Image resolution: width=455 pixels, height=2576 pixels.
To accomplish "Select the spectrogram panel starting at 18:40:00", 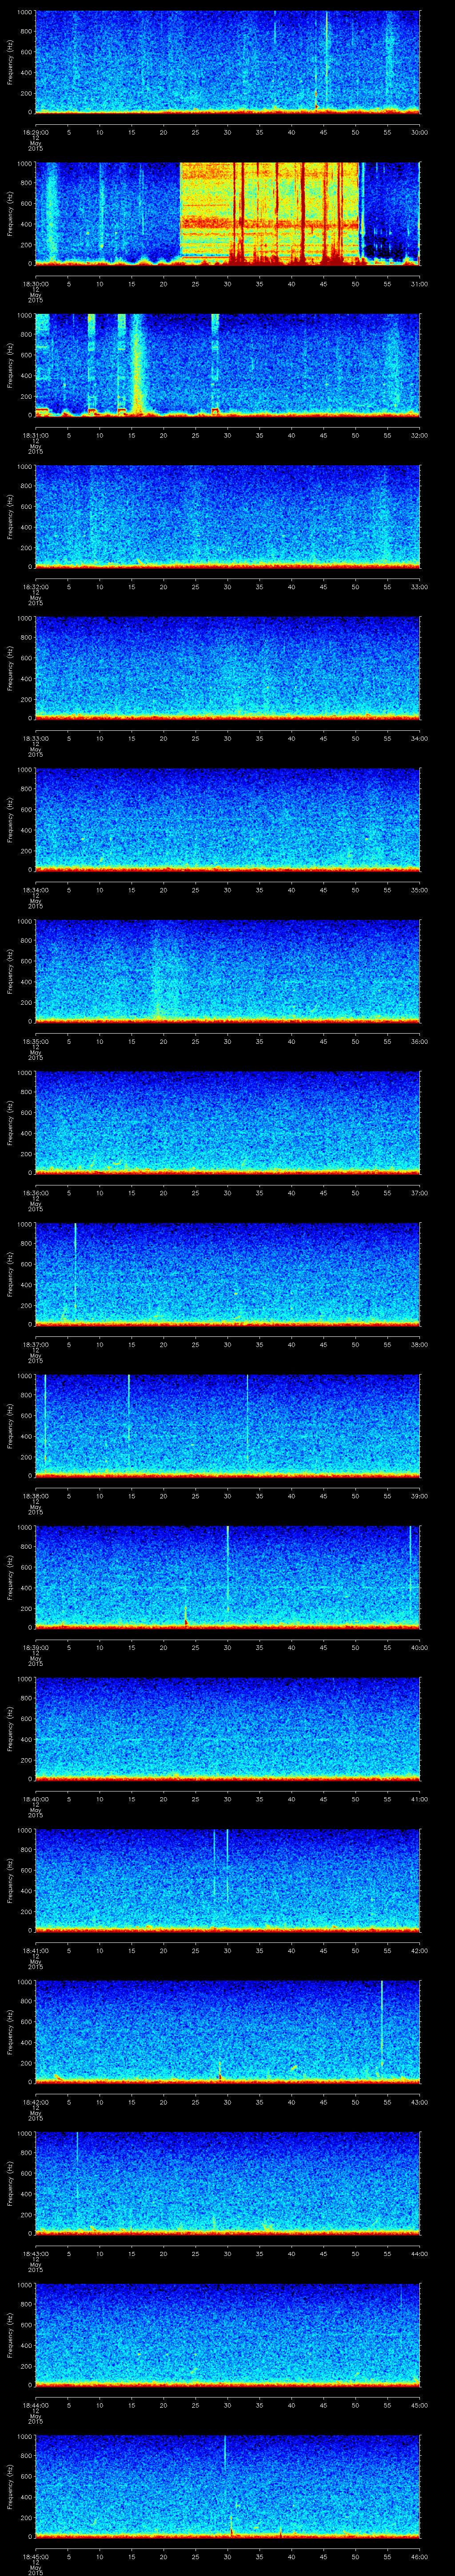I will point(227,1728).
